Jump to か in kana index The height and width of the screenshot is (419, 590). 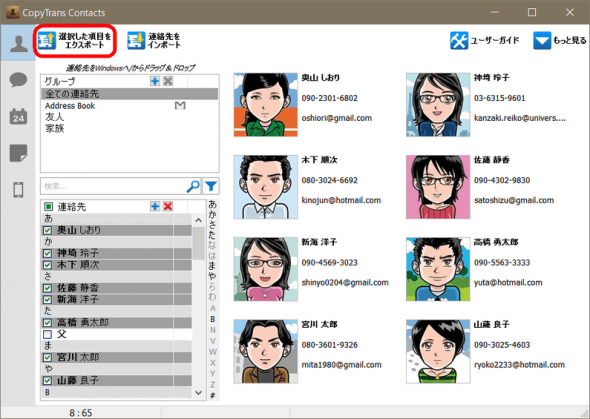[x=213, y=214]
